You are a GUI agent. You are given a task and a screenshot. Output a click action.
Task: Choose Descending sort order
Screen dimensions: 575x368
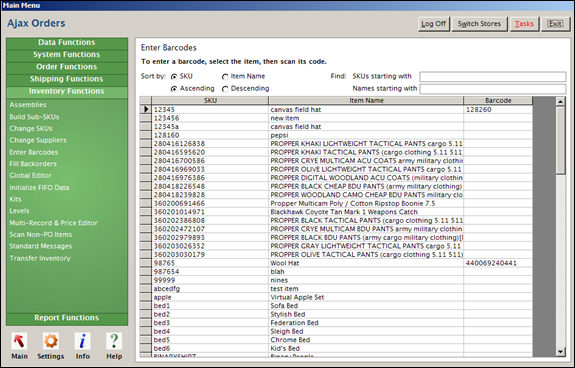pos(225,89)
